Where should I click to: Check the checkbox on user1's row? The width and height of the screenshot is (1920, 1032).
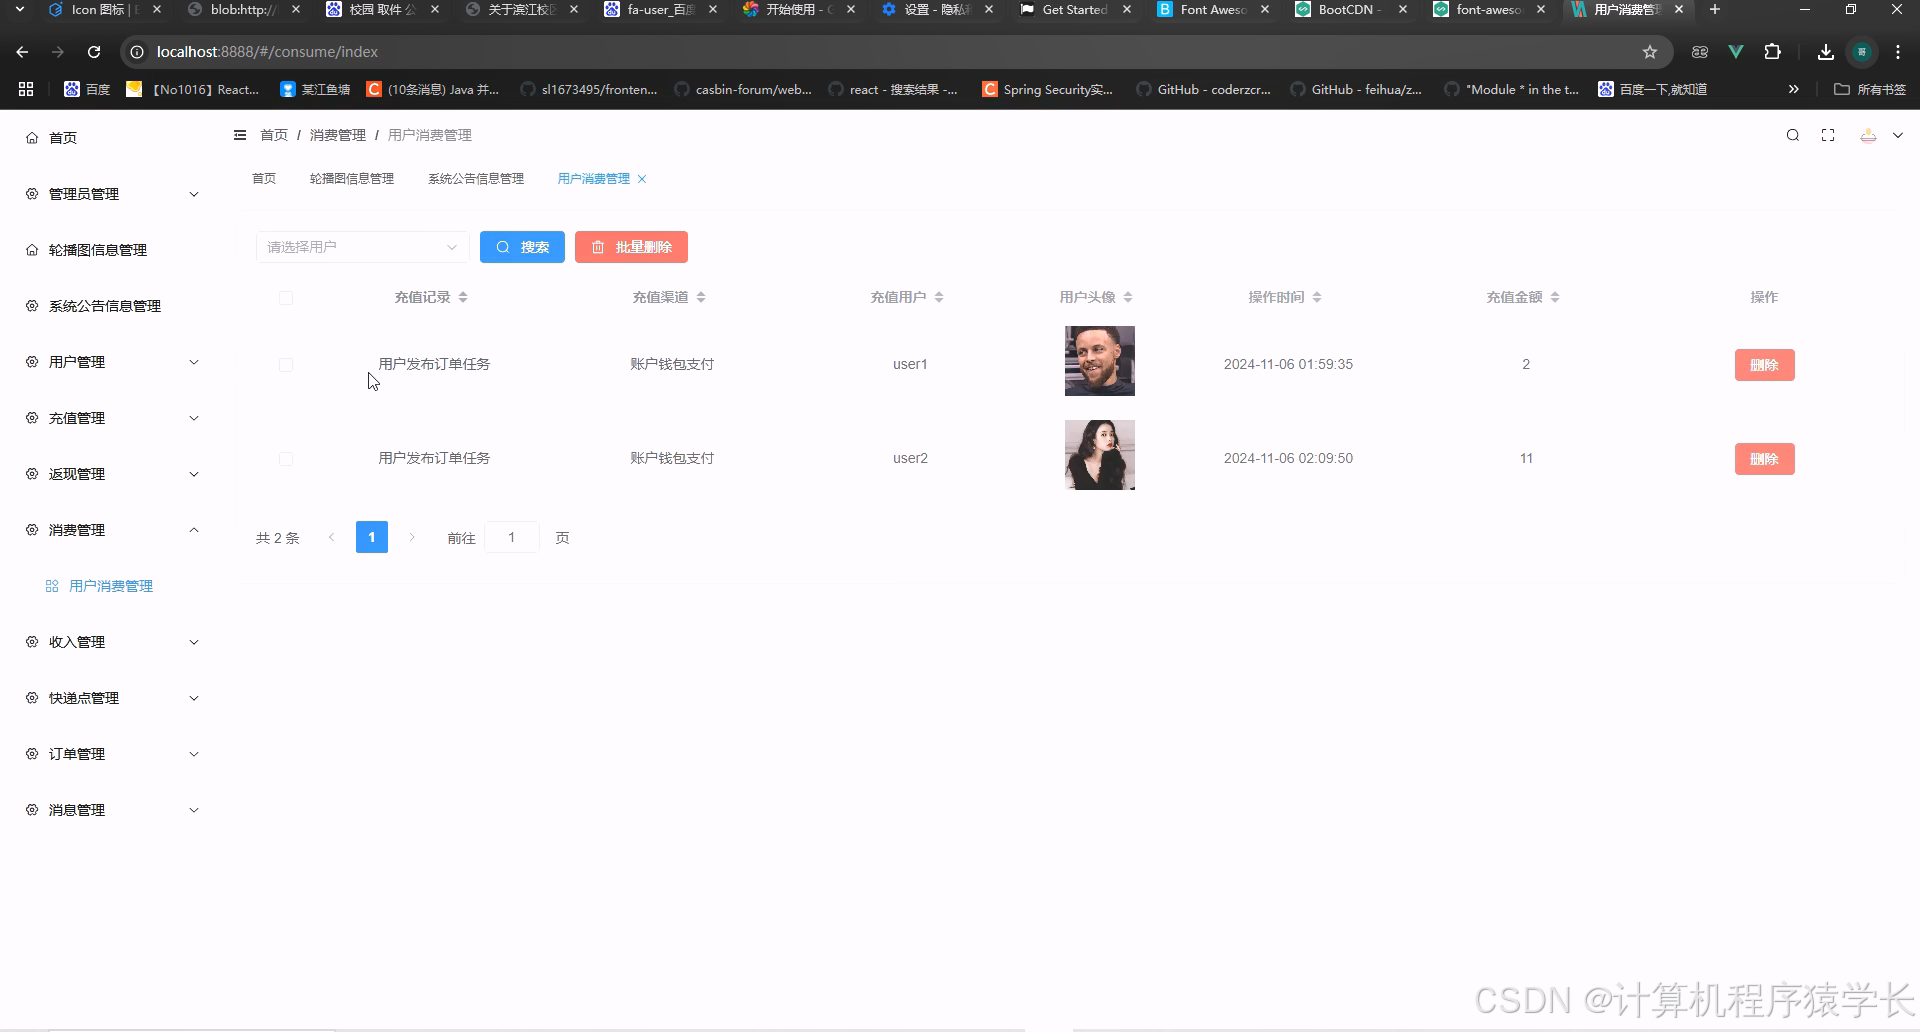click(x=286, y=364)
